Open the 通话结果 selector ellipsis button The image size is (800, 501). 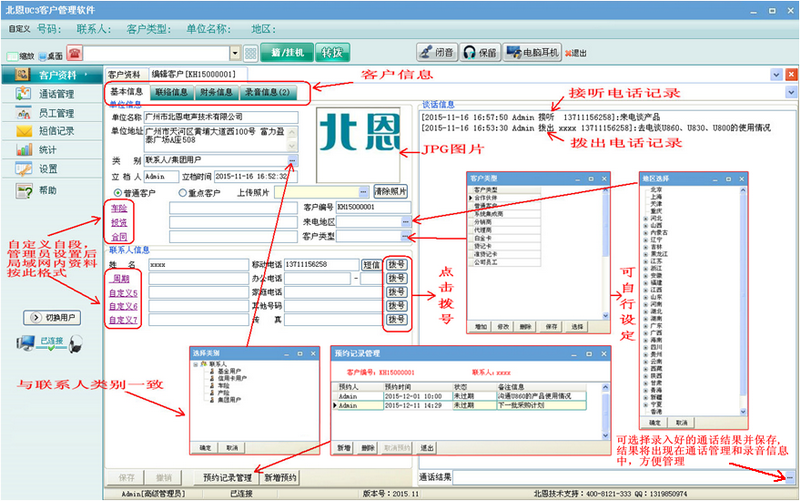[x=790, y=478]
